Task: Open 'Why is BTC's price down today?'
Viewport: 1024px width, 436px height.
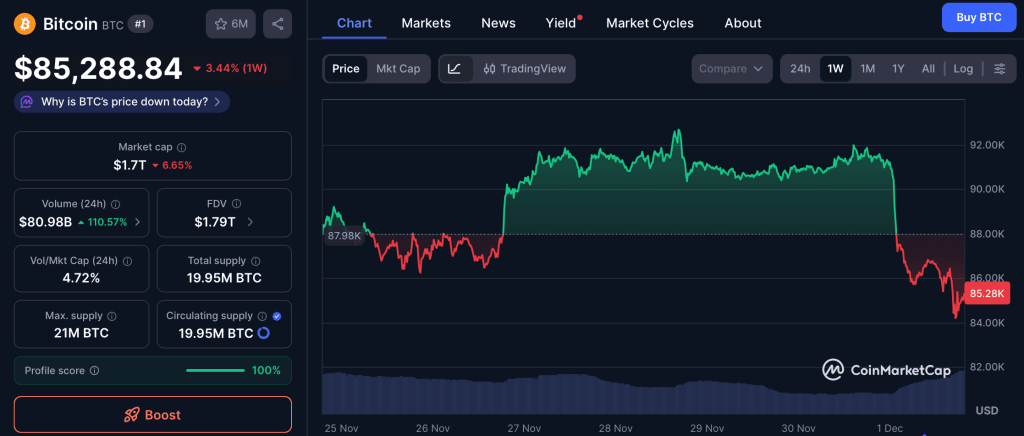Action: 122,102
